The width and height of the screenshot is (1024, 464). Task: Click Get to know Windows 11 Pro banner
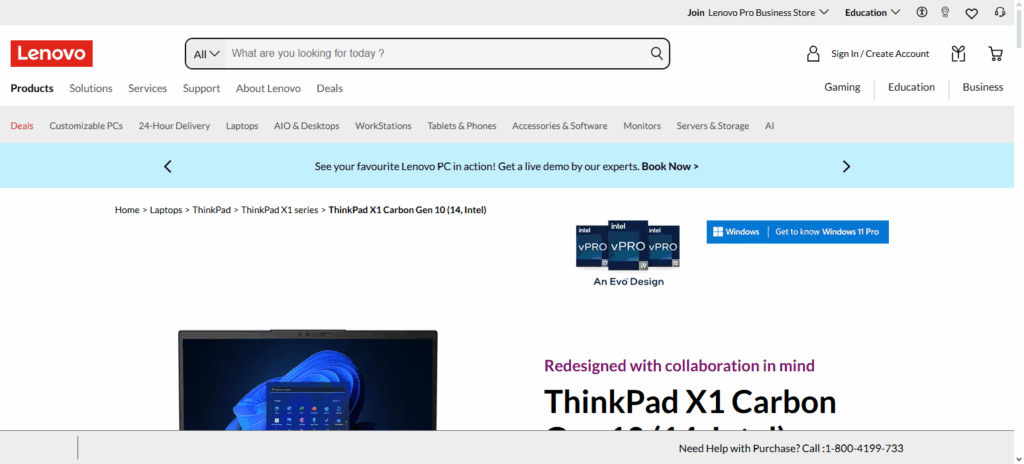[797, 232]
